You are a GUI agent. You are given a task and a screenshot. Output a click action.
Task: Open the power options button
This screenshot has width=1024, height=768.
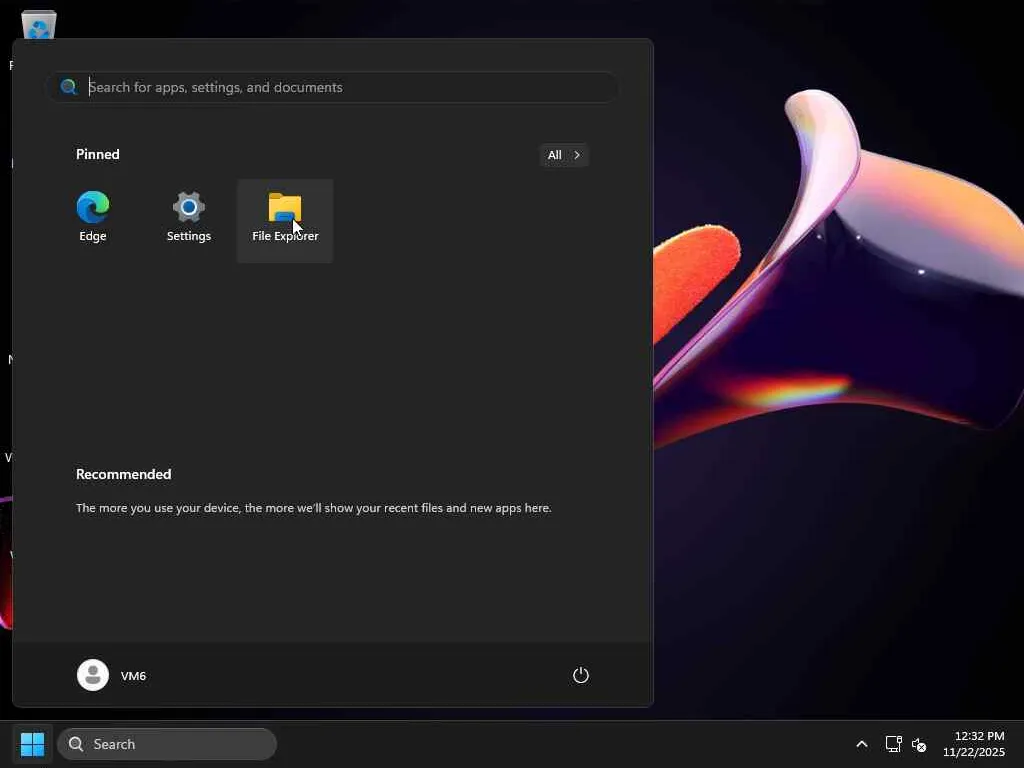coord(581,675)
